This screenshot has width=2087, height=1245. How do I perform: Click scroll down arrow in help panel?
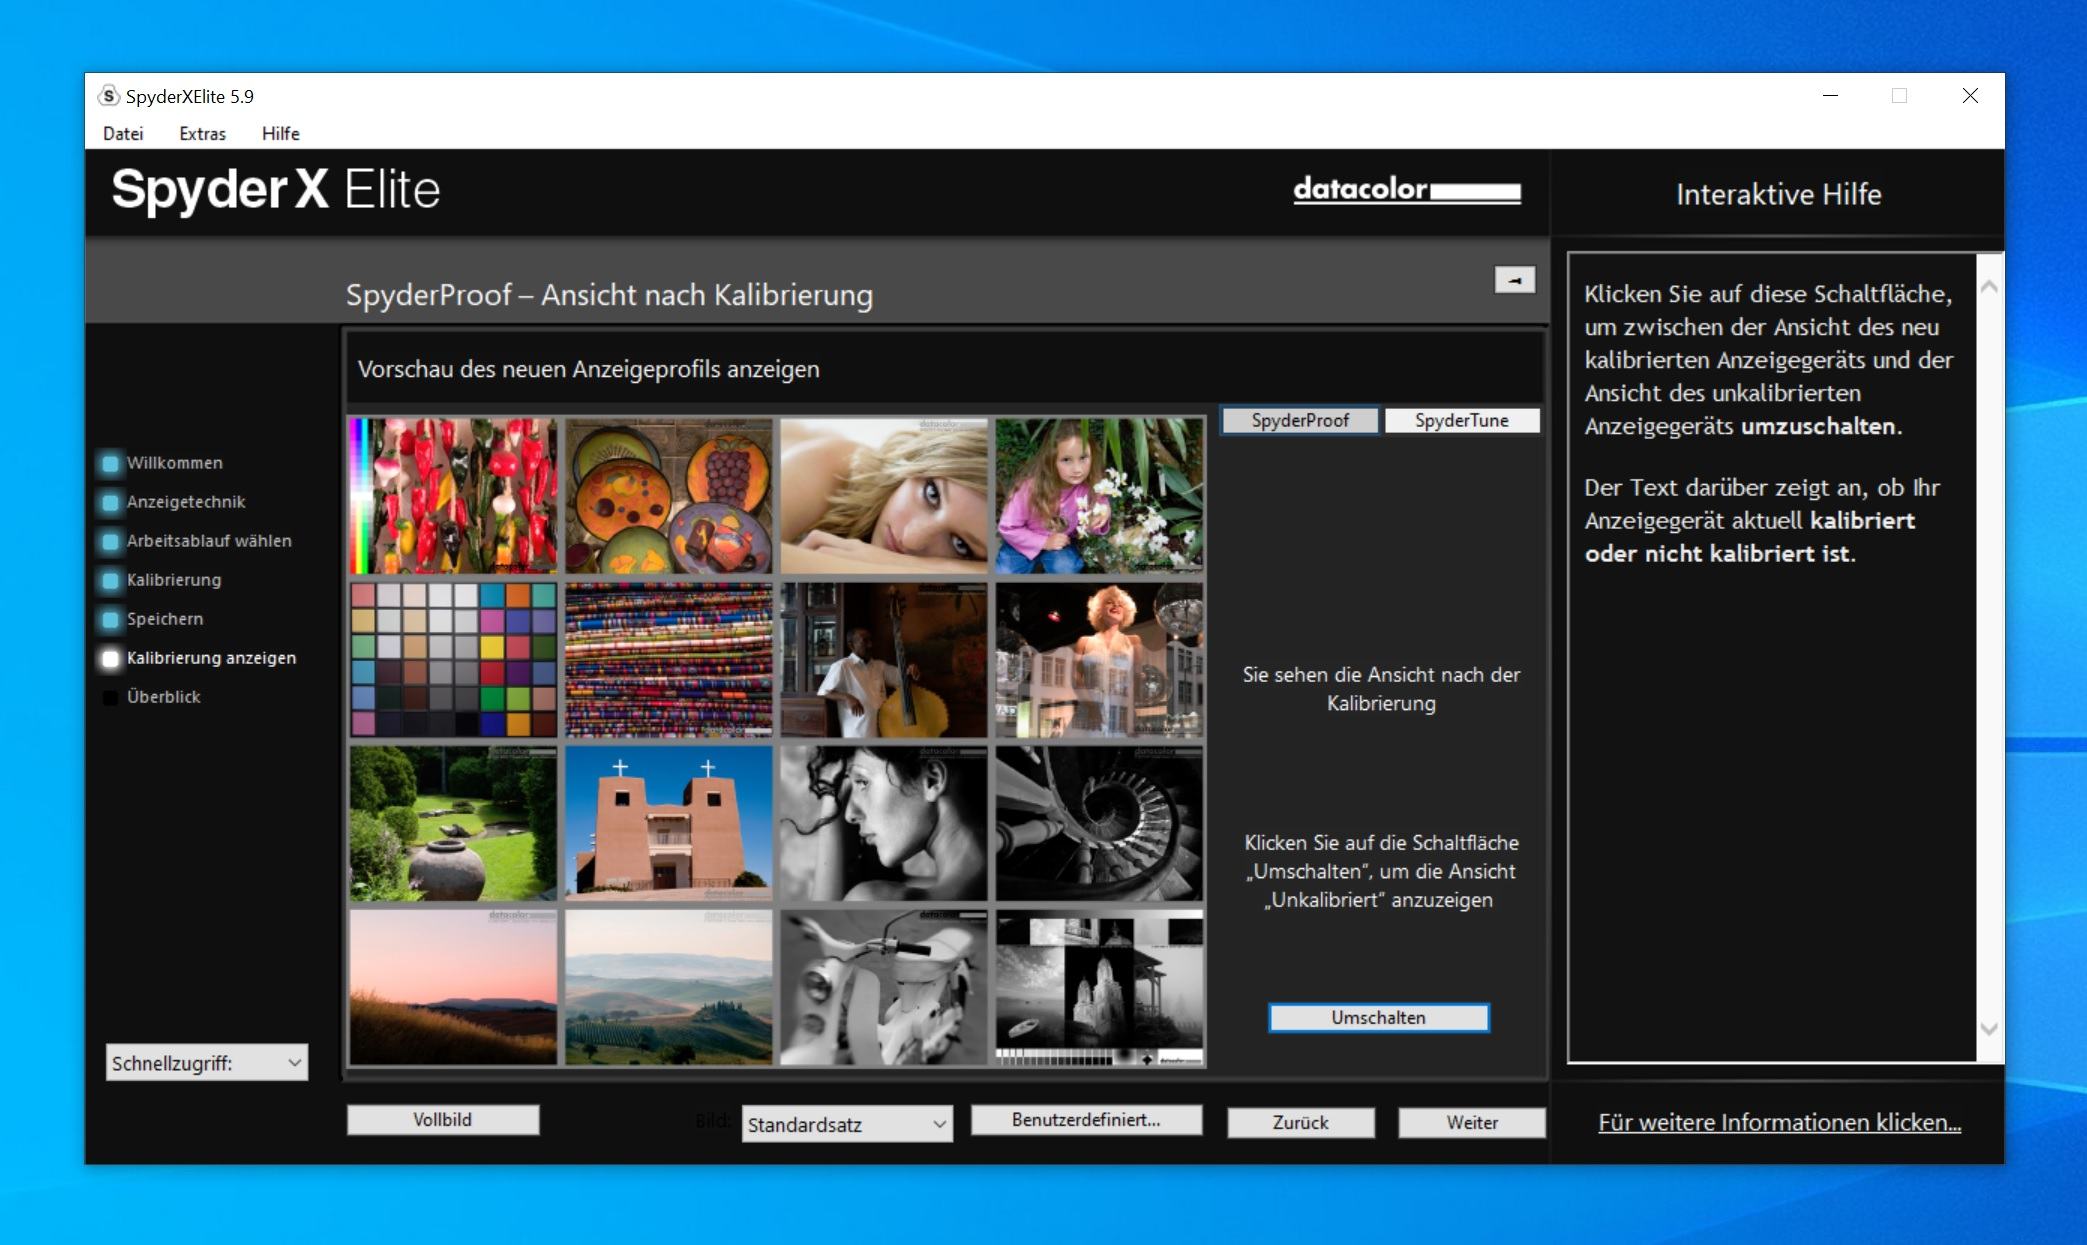[1989, 1028]
